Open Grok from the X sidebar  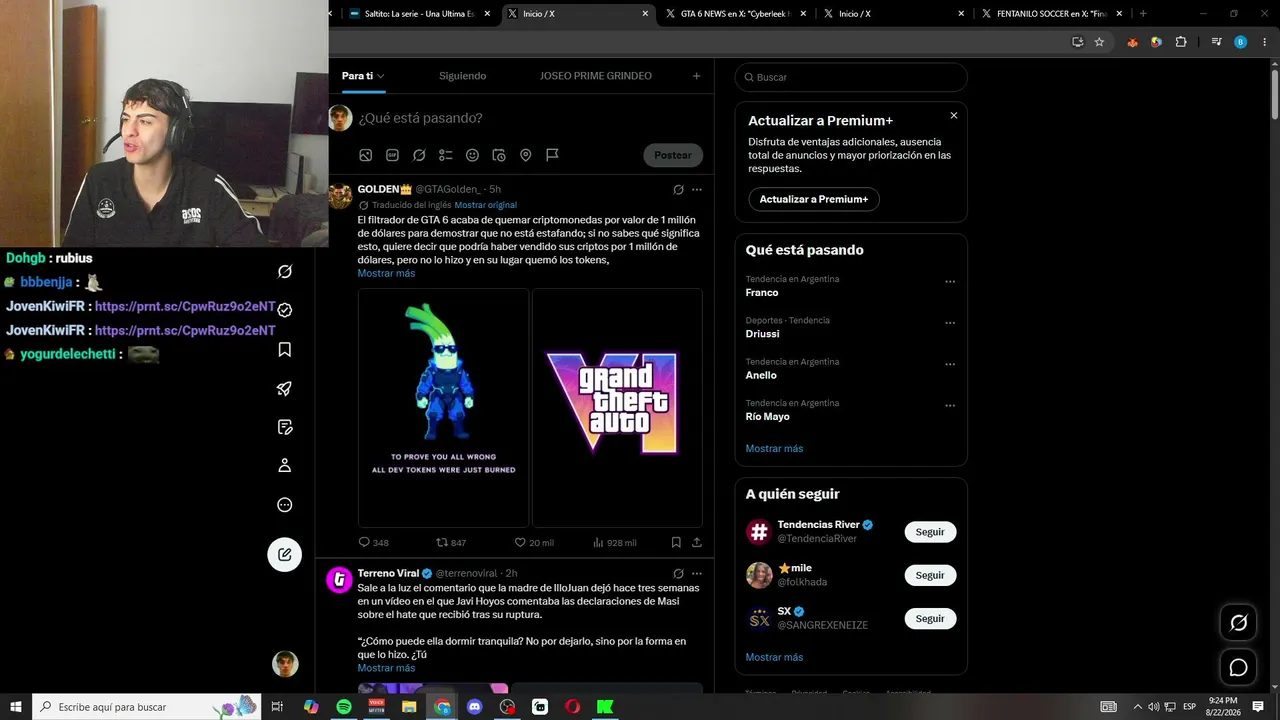tap(285, 272)
